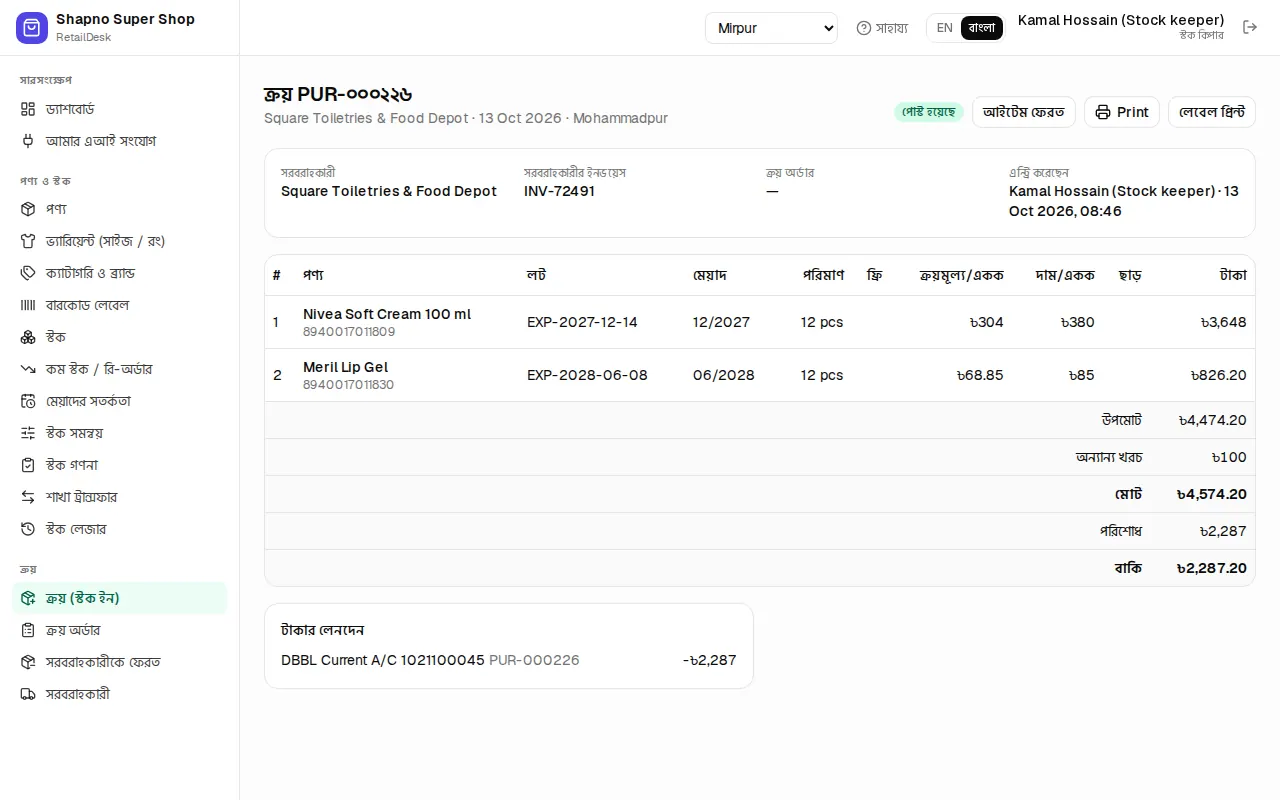Open the সাহায্য help link
1280x800 pixels.
(882, 28)
